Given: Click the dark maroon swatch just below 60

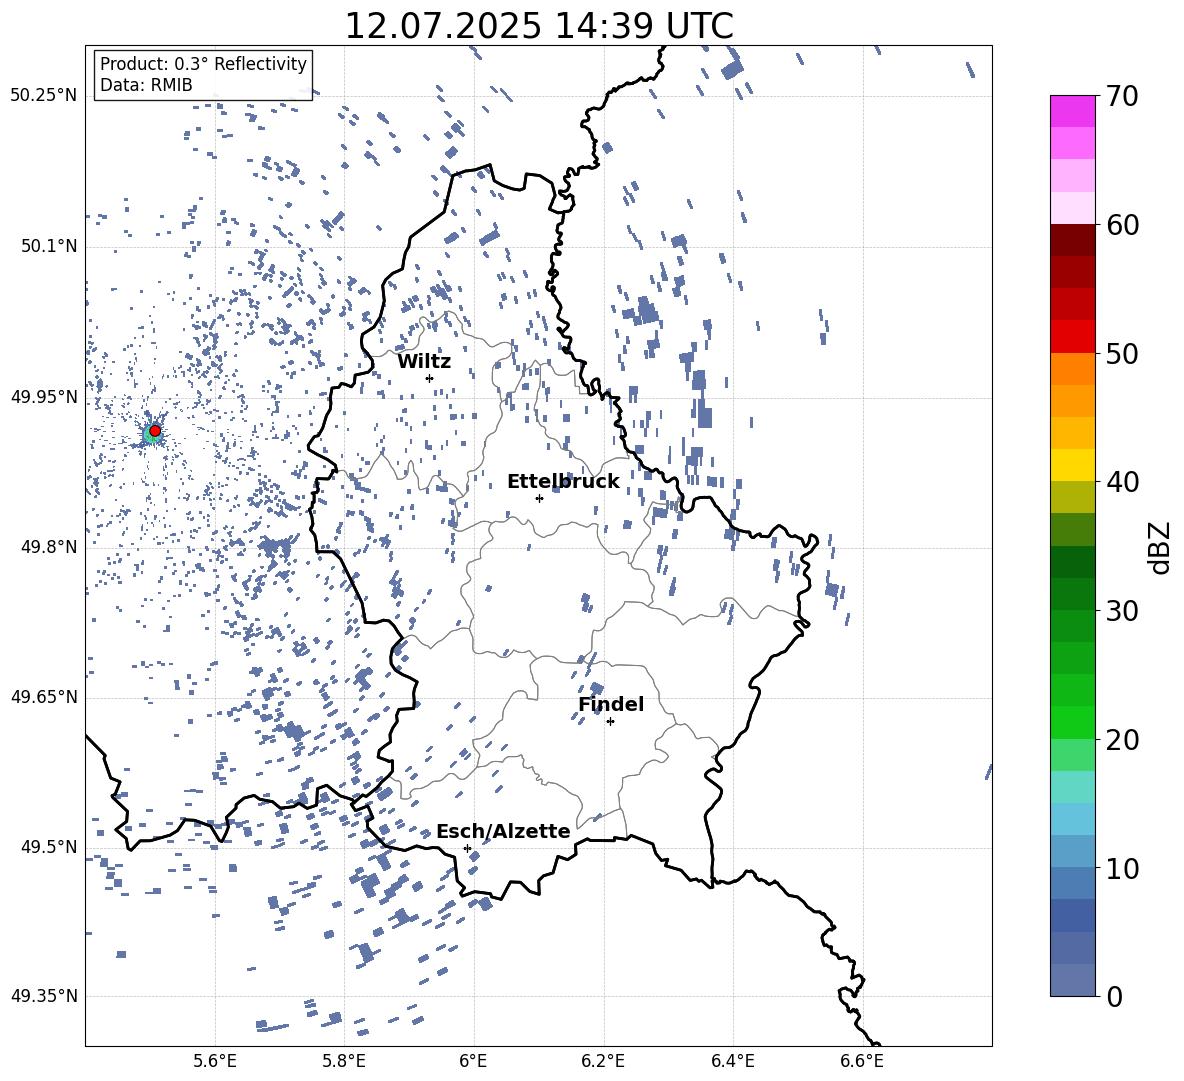Looking at the screenshot, I should pyautogui.click(x=1073, y=240).
